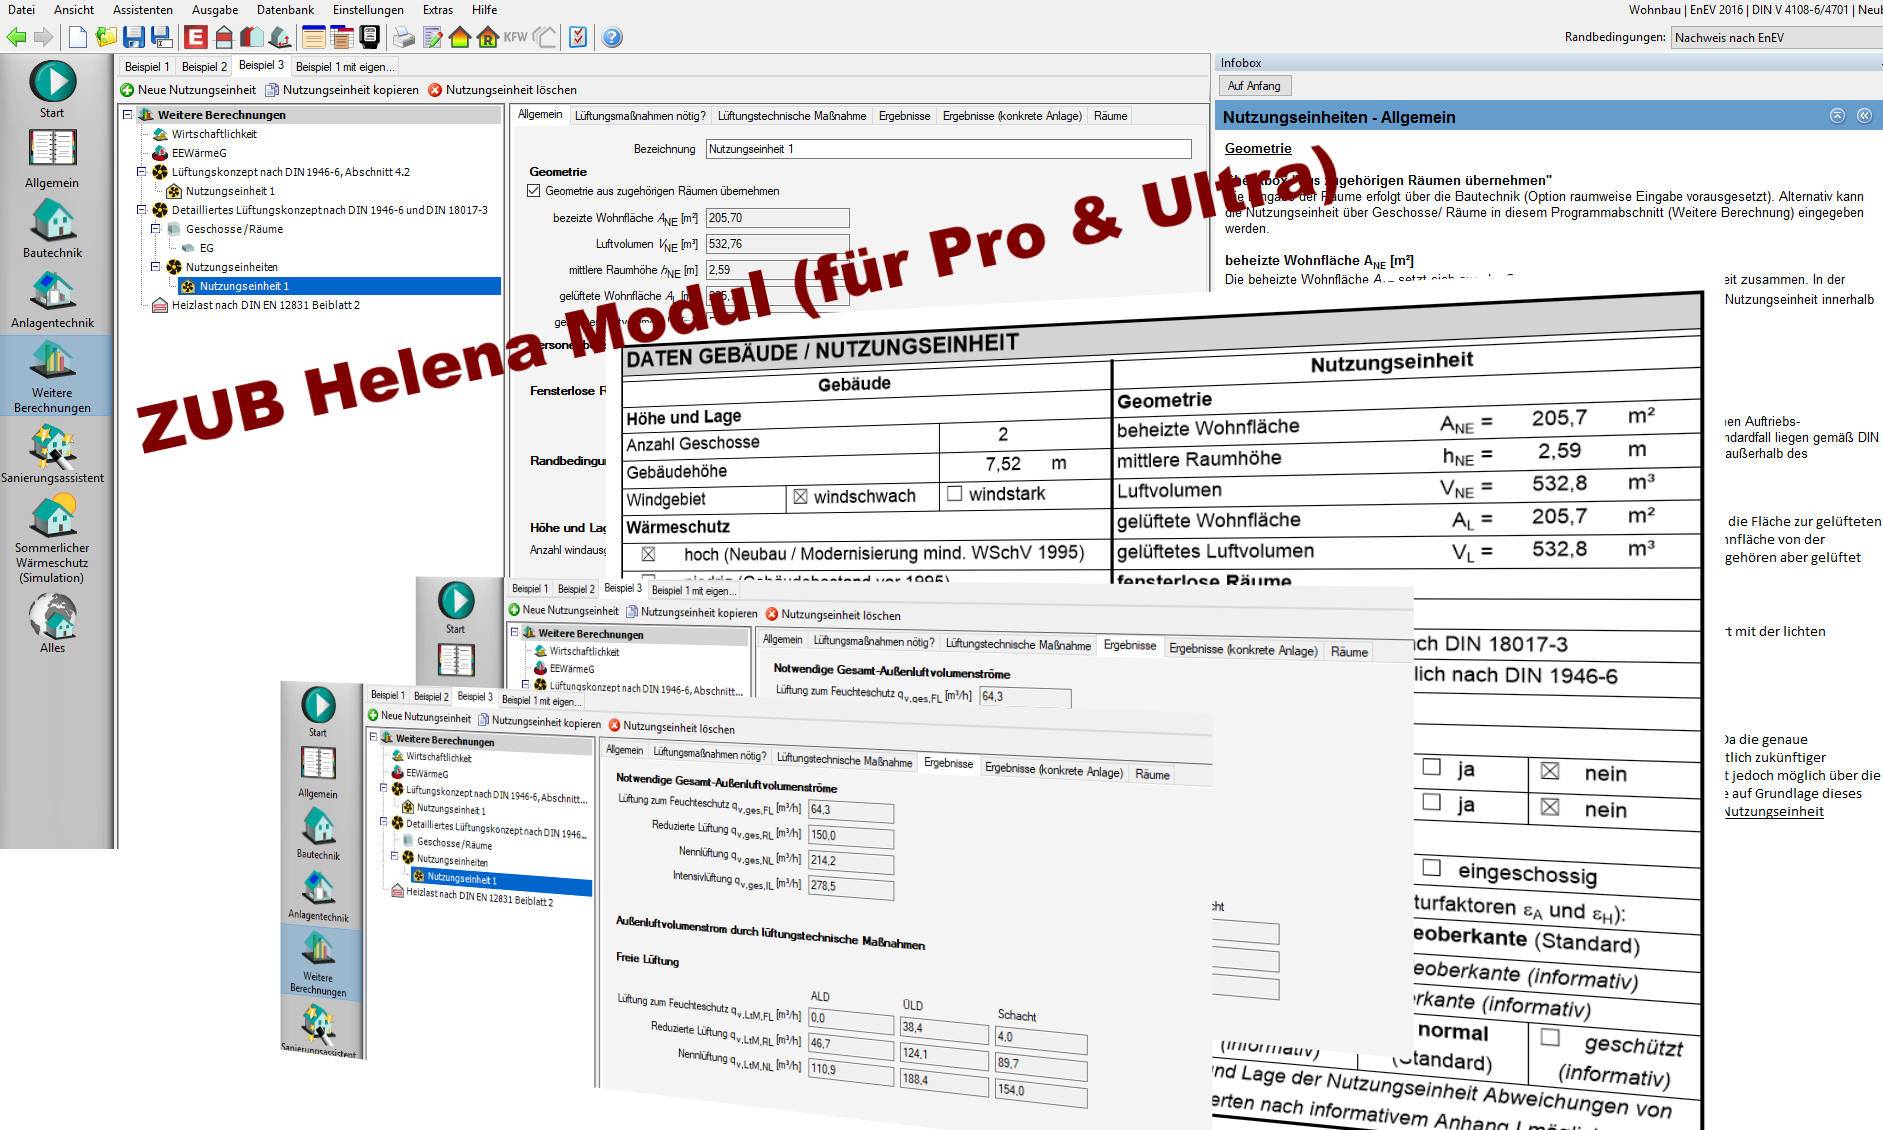Create a new file via blank page icon

click(77, 38)
